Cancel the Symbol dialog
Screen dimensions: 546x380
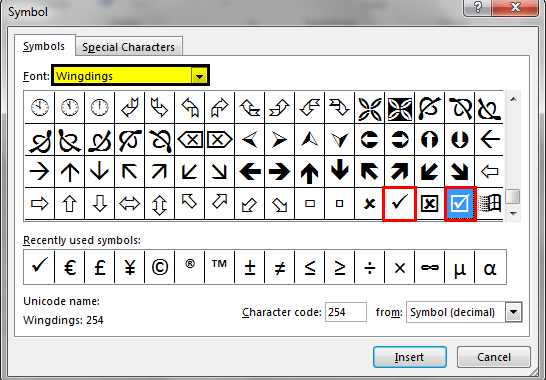coord(494,357)
